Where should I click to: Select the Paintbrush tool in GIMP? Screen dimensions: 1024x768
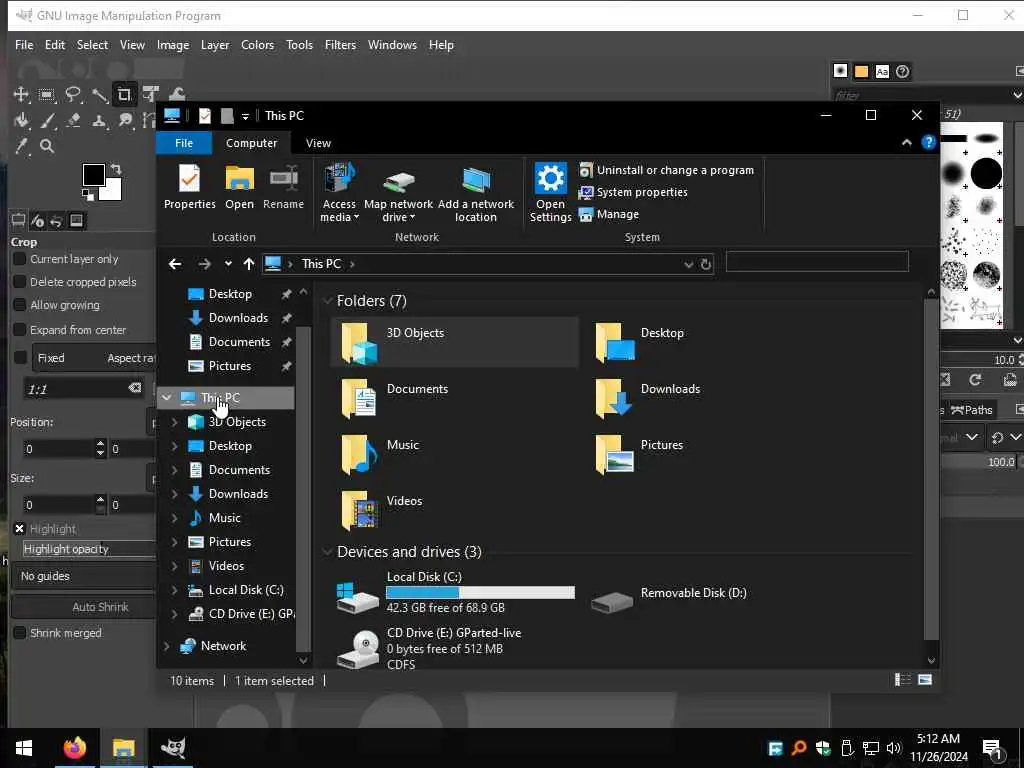coord(47,120)
